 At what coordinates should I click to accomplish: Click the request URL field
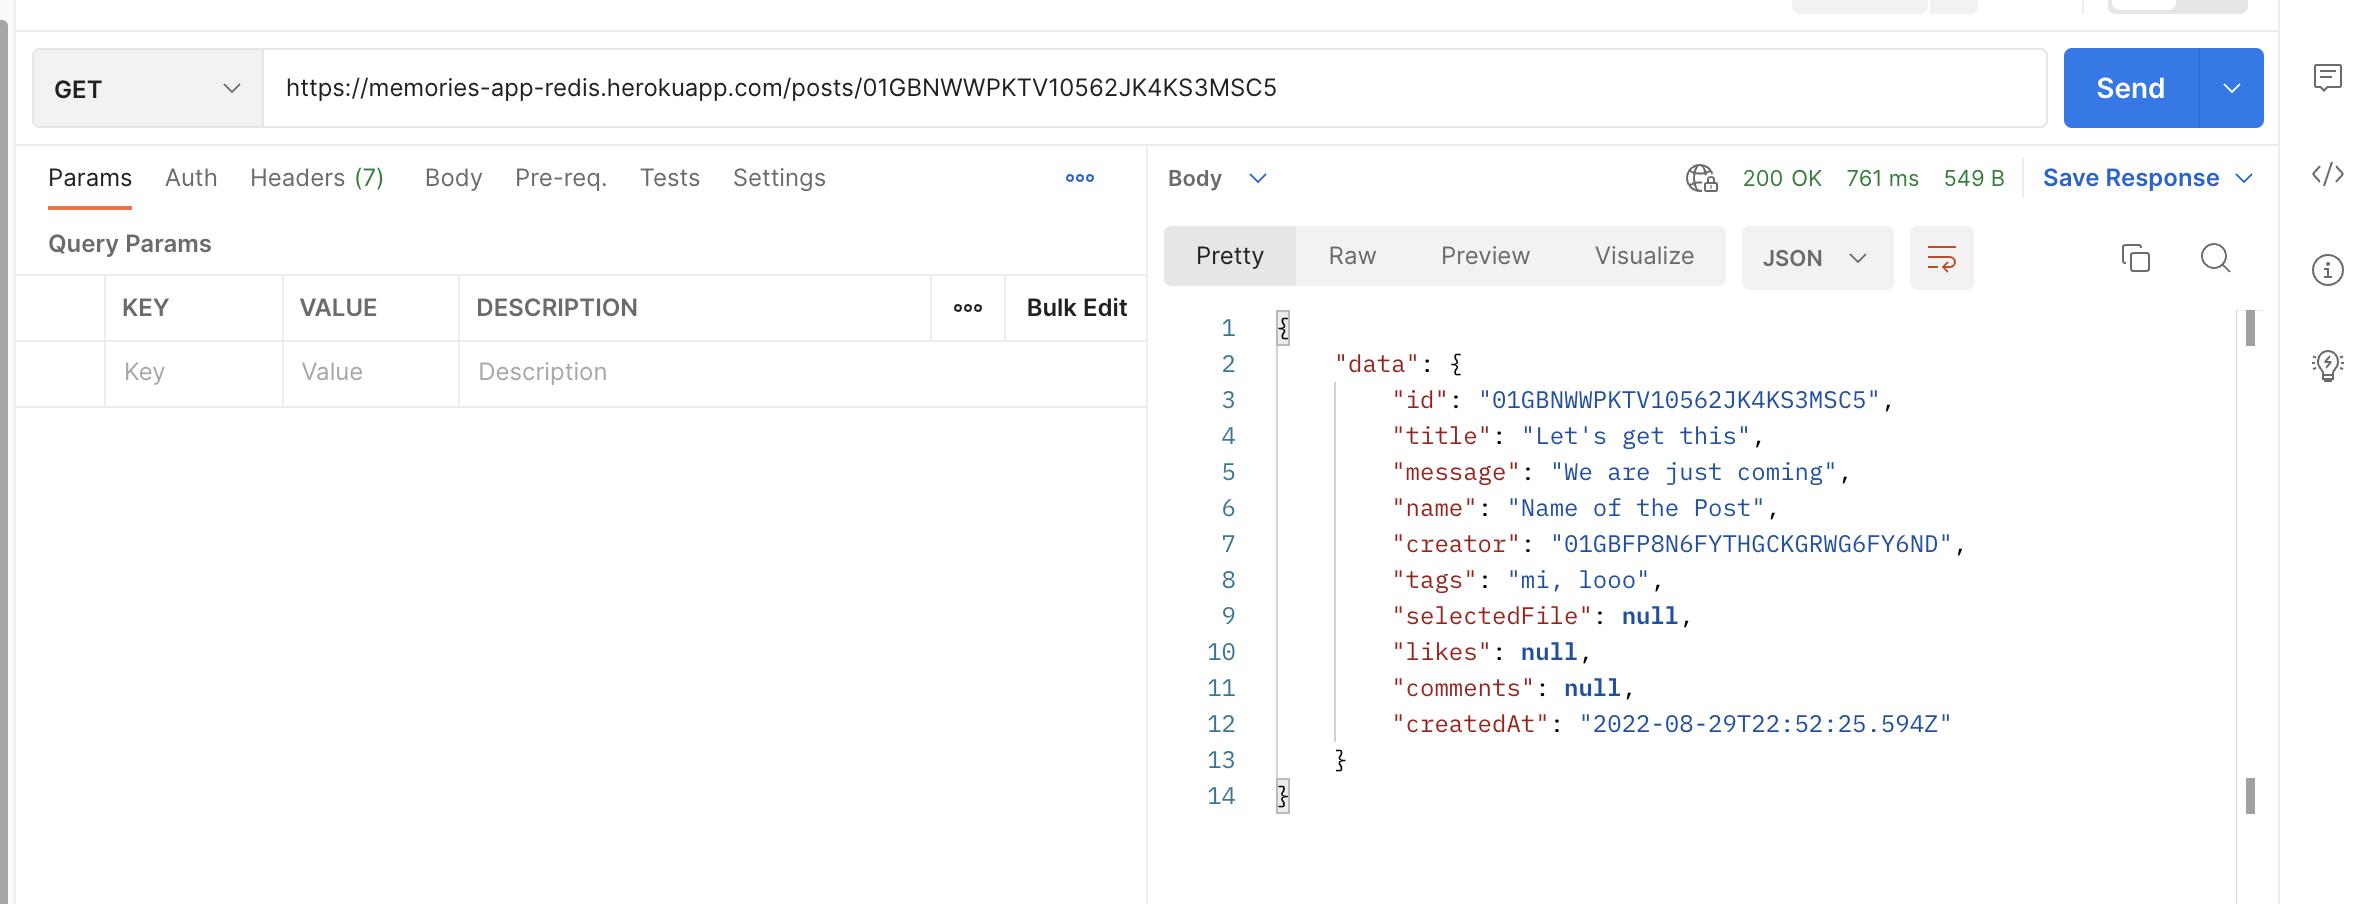pos(1155,88)
